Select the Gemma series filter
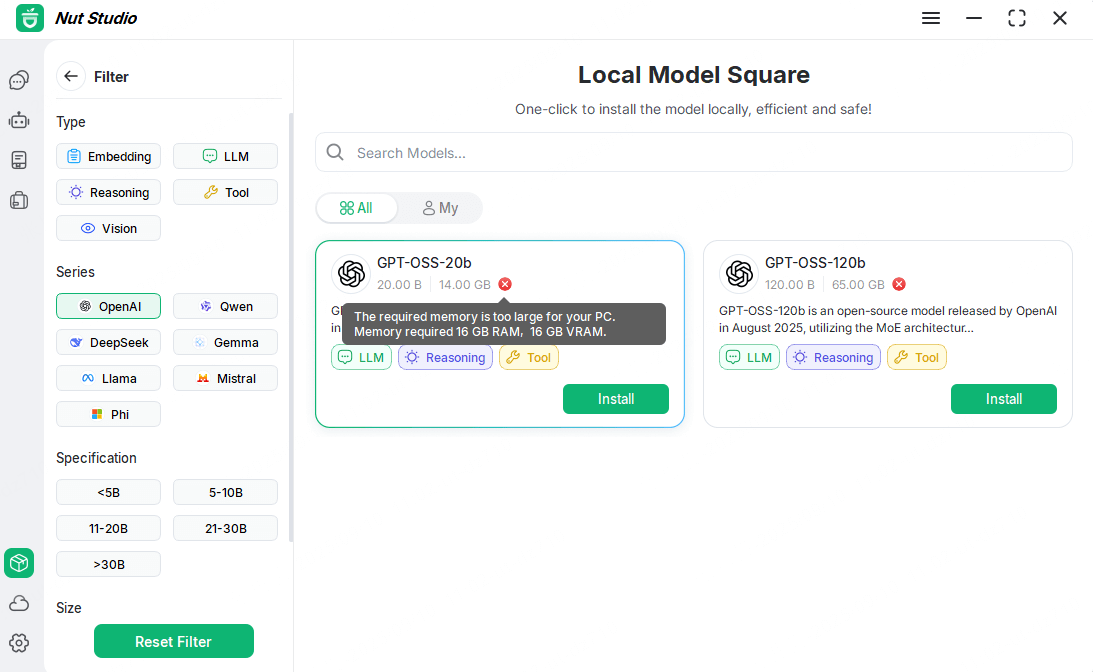 225,342
